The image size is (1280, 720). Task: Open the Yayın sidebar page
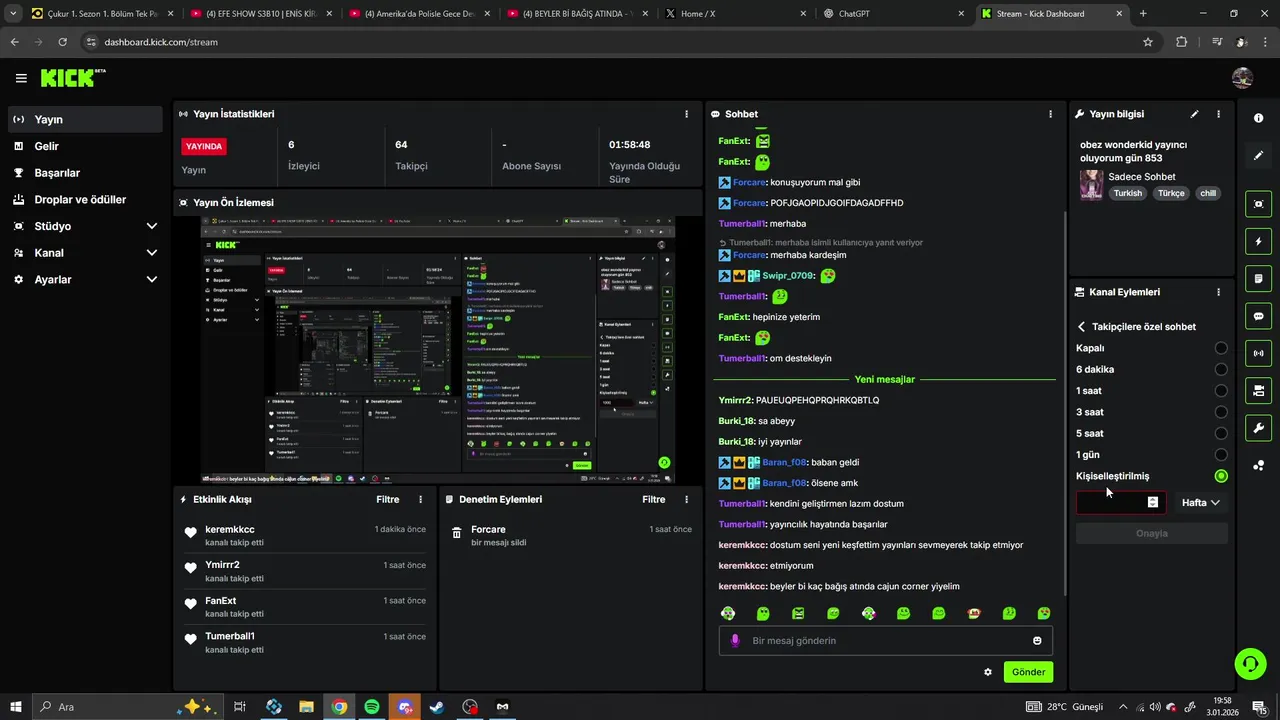(85, 119)
